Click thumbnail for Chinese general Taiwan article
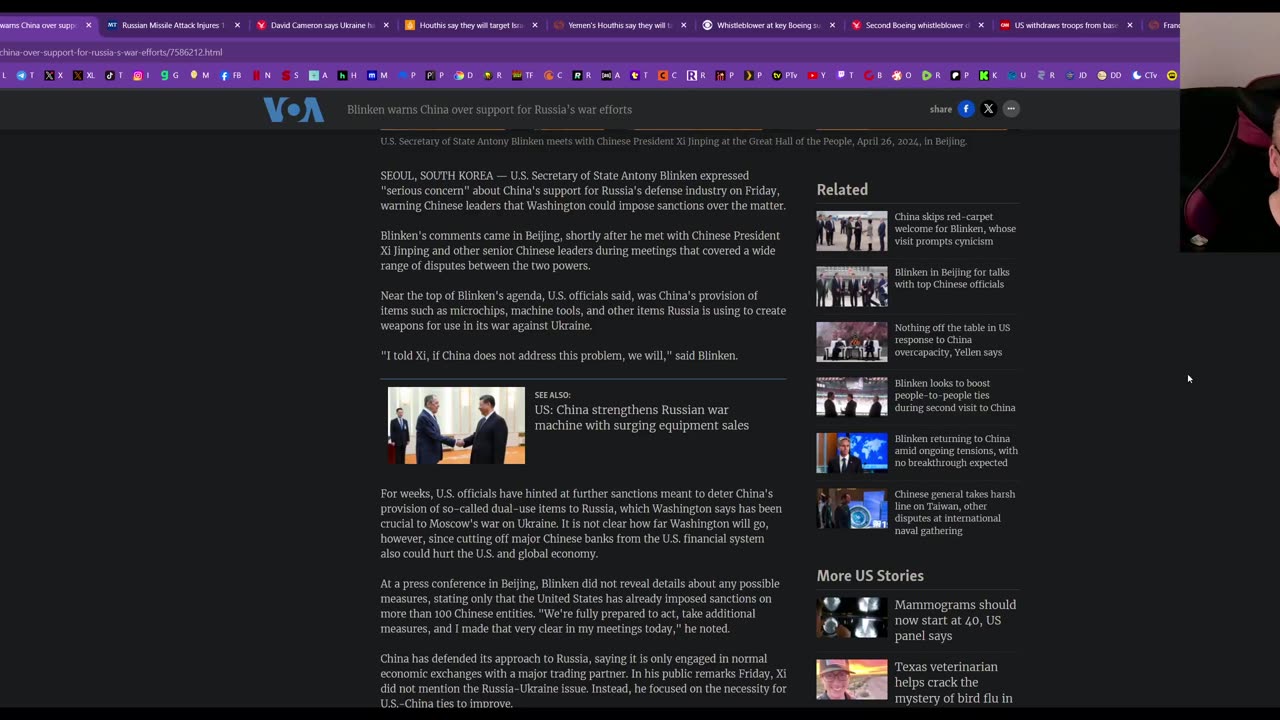1280x720 pixels. click(851, 508)
